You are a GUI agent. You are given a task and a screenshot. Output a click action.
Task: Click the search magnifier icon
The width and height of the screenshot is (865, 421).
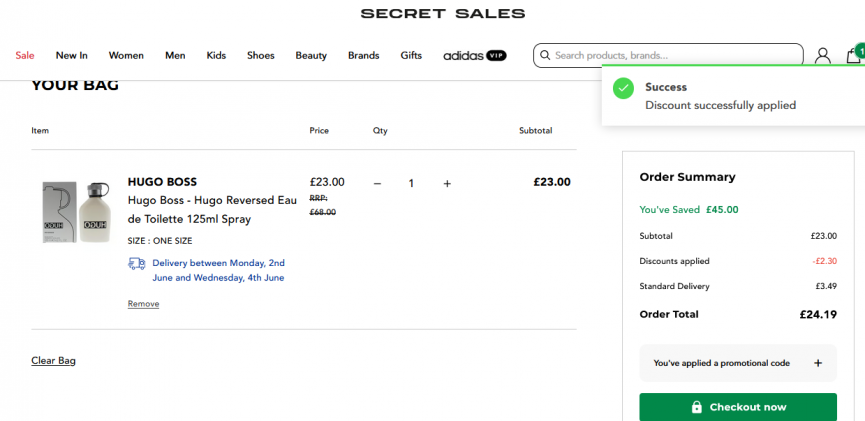(545, 56)
